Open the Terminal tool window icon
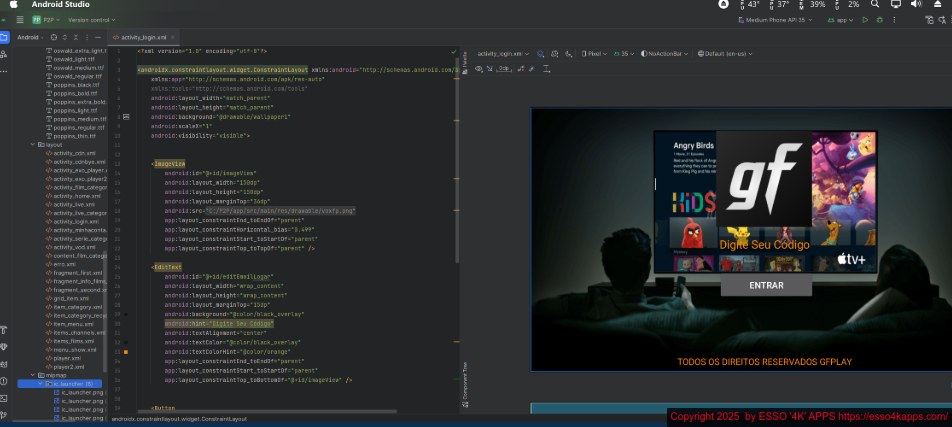This screenshot has width=952, height=427. coord(4,398)
